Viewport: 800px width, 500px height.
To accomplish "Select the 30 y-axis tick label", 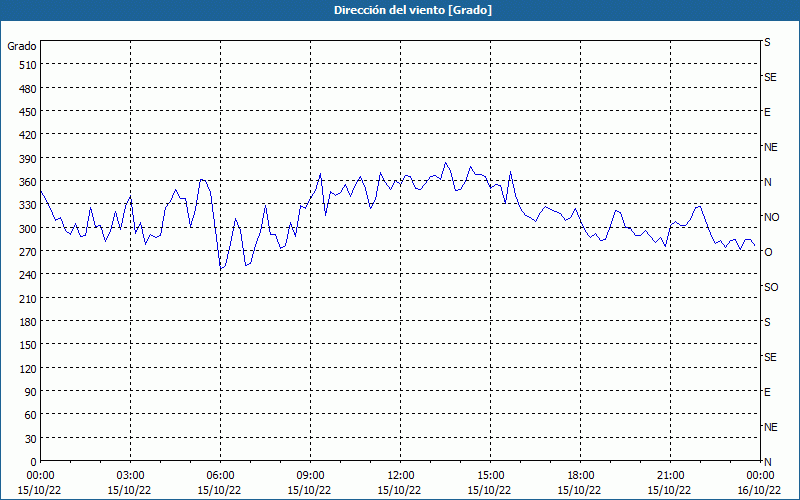I will pyautogui.click(x=31, y=439).
